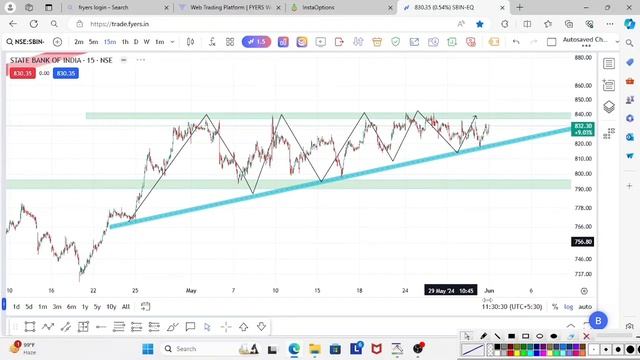Open the indicators fx menu
The width and height of the screenshot is (640, 360).
point(212,42)
